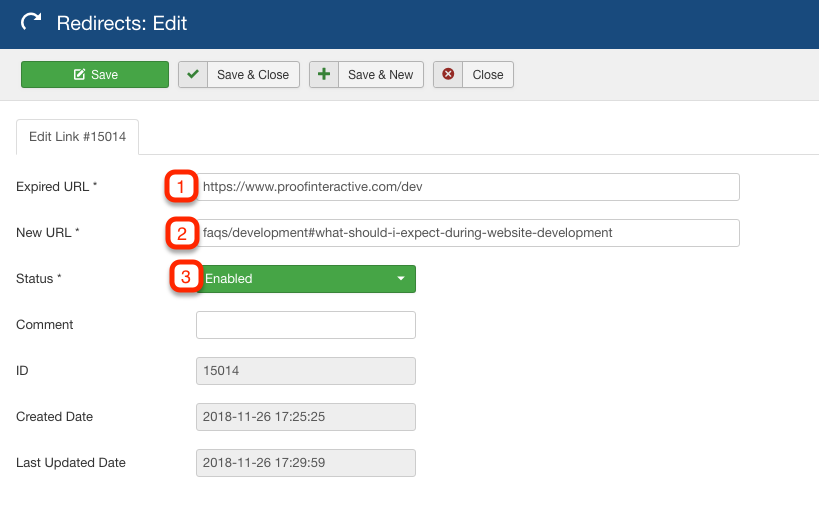The width and height of the screenshot is (819, 532).
Task: Click the green plus icon
Action: coord(324,74)
